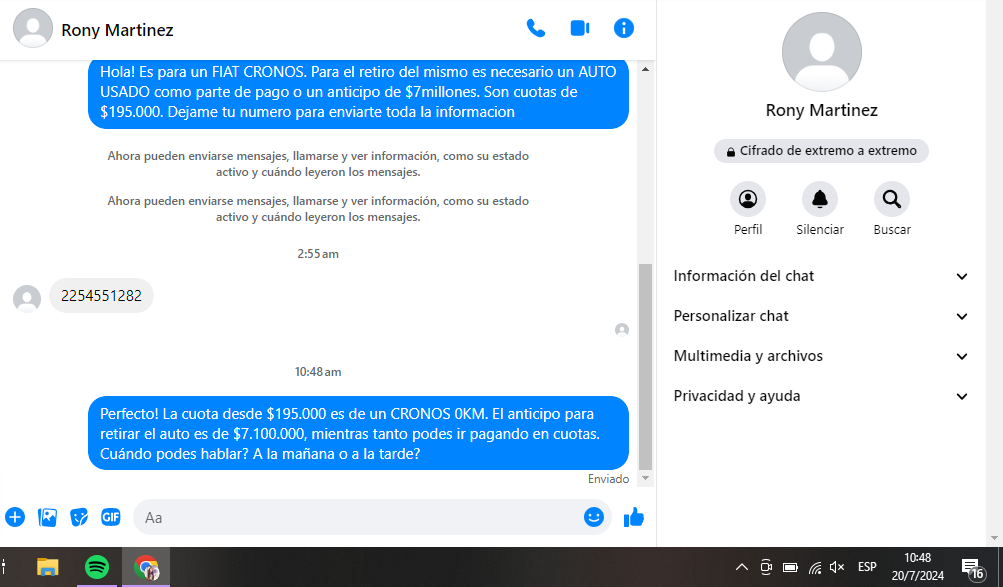Open more actions with the plus icon

pos(15,517)
